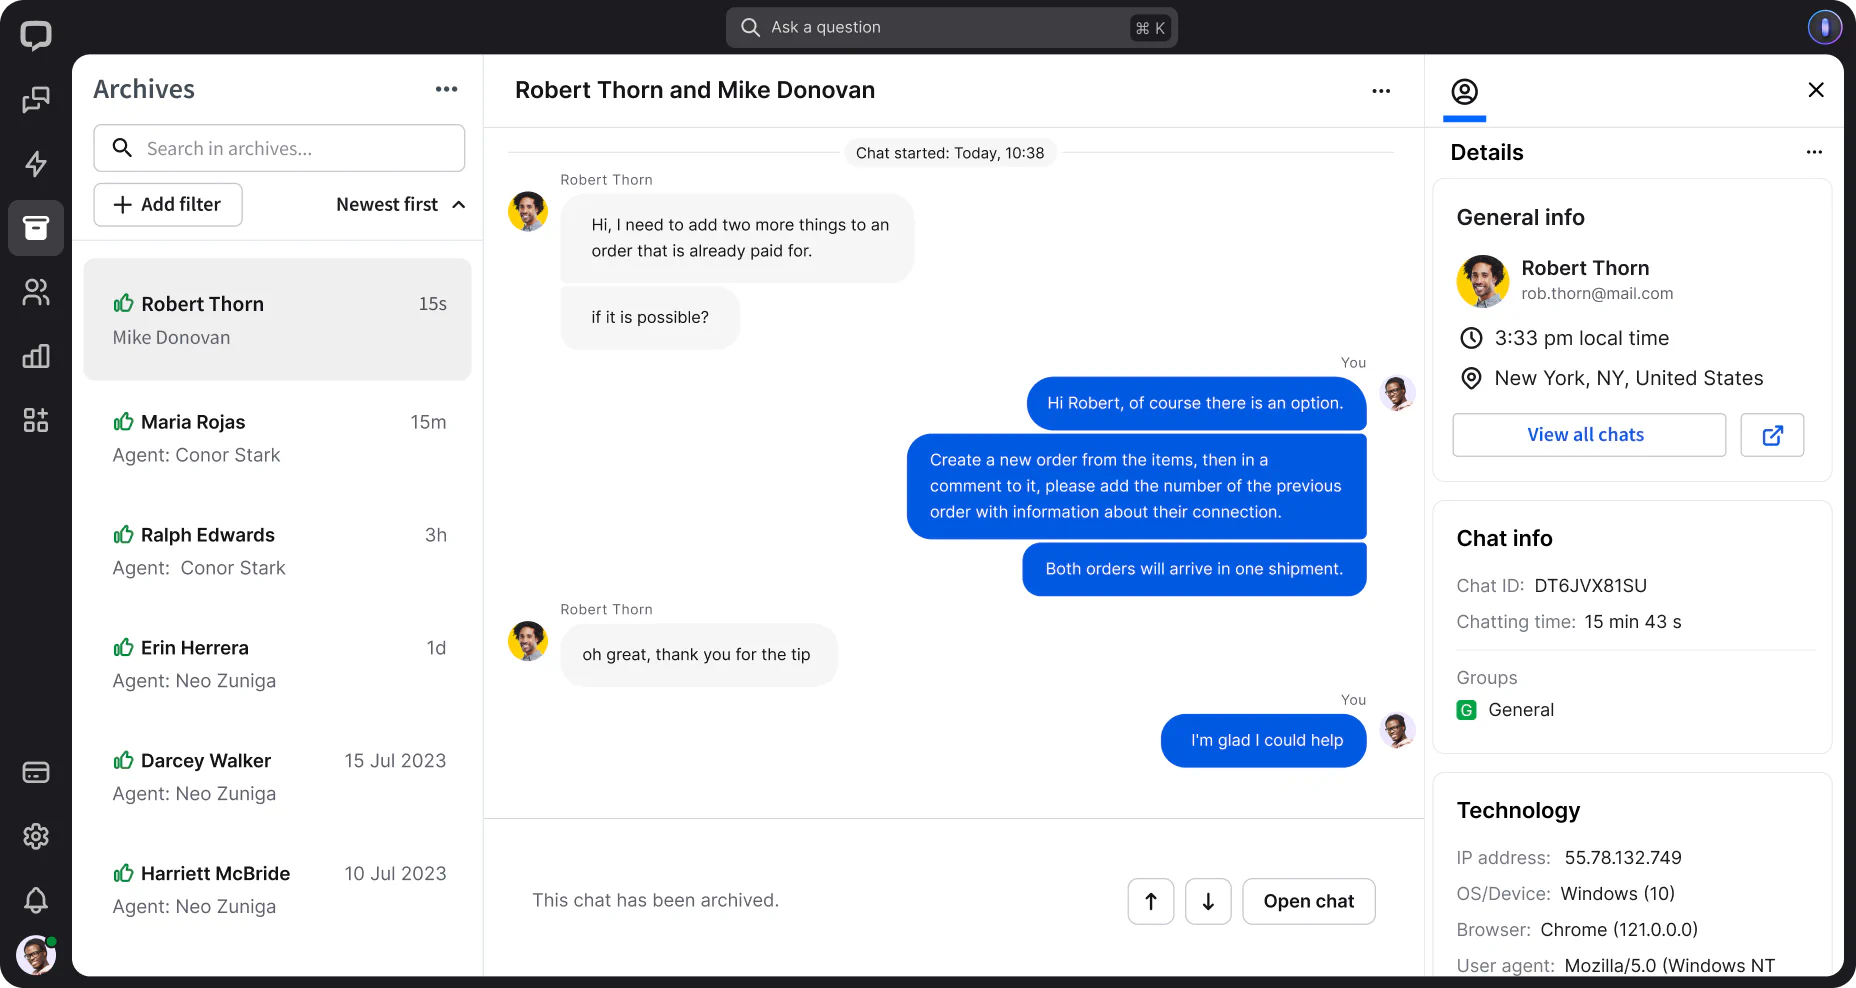This screenshot has width=1856, height=988.
Task: Select the Customer details tab
Action: click(x=1464, y=91)
